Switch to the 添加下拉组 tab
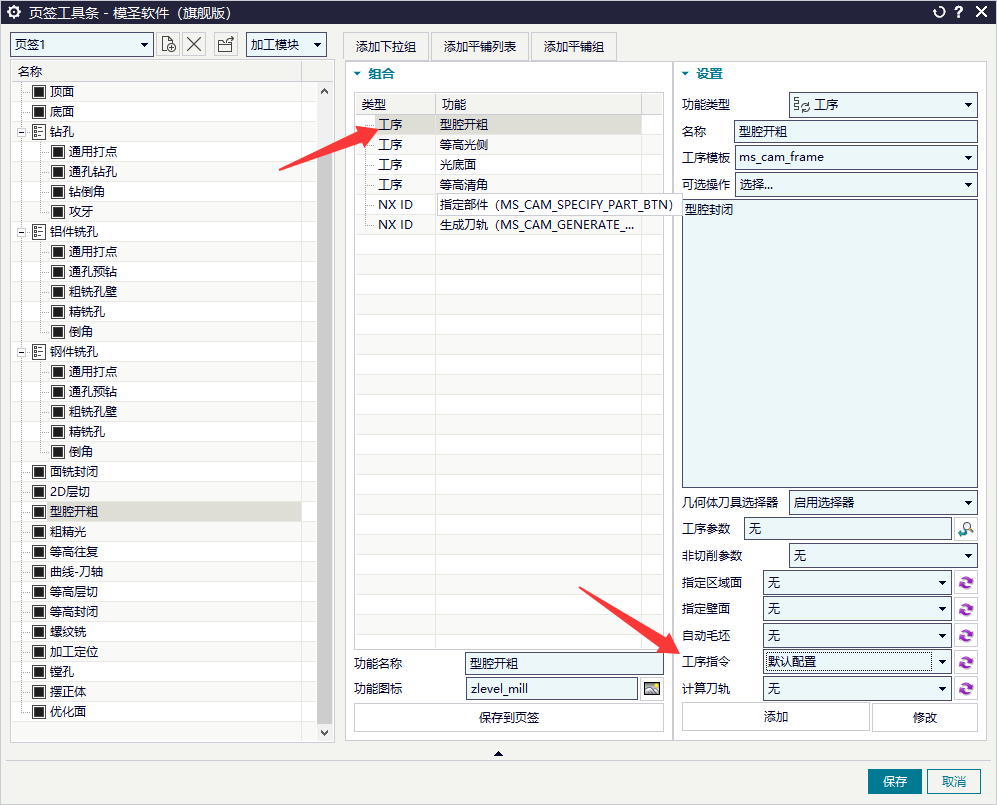997x805 pixels. pyautogui.click(x=386, y=46)
